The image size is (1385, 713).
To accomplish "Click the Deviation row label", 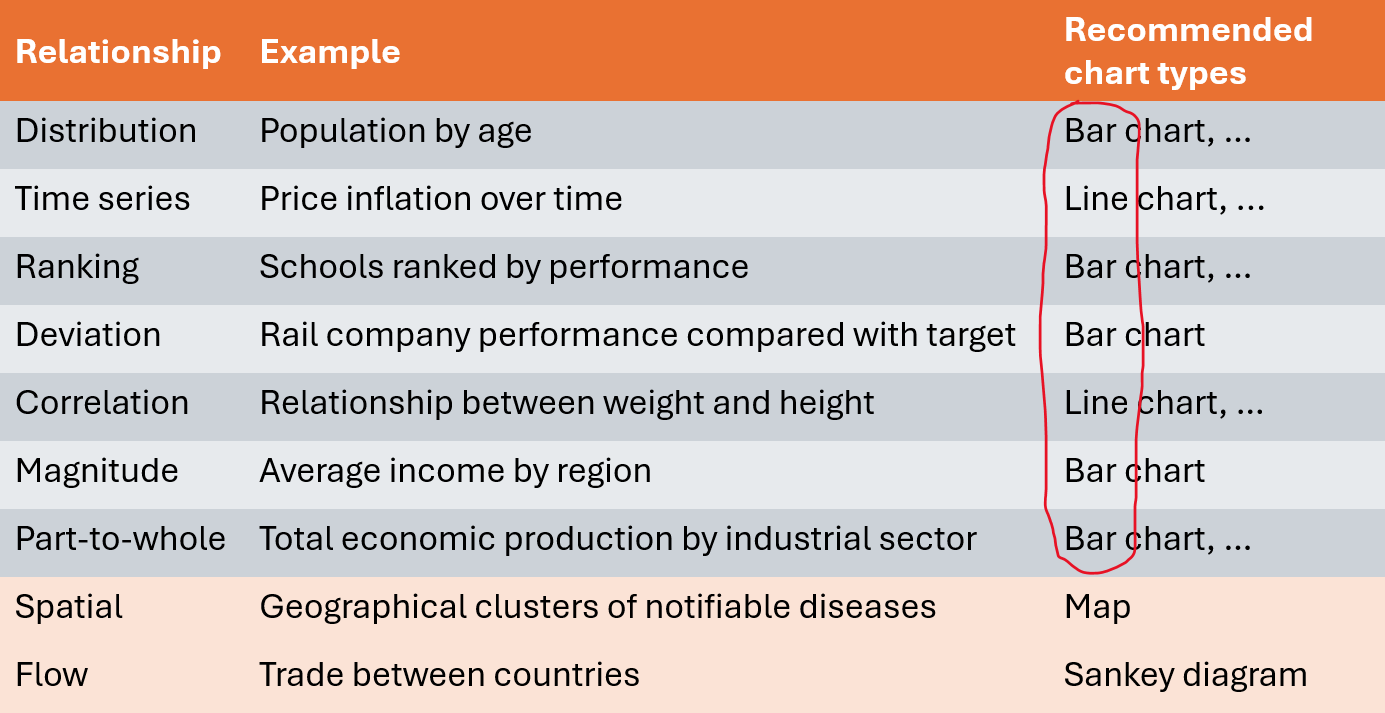I will tap(88, 335).
